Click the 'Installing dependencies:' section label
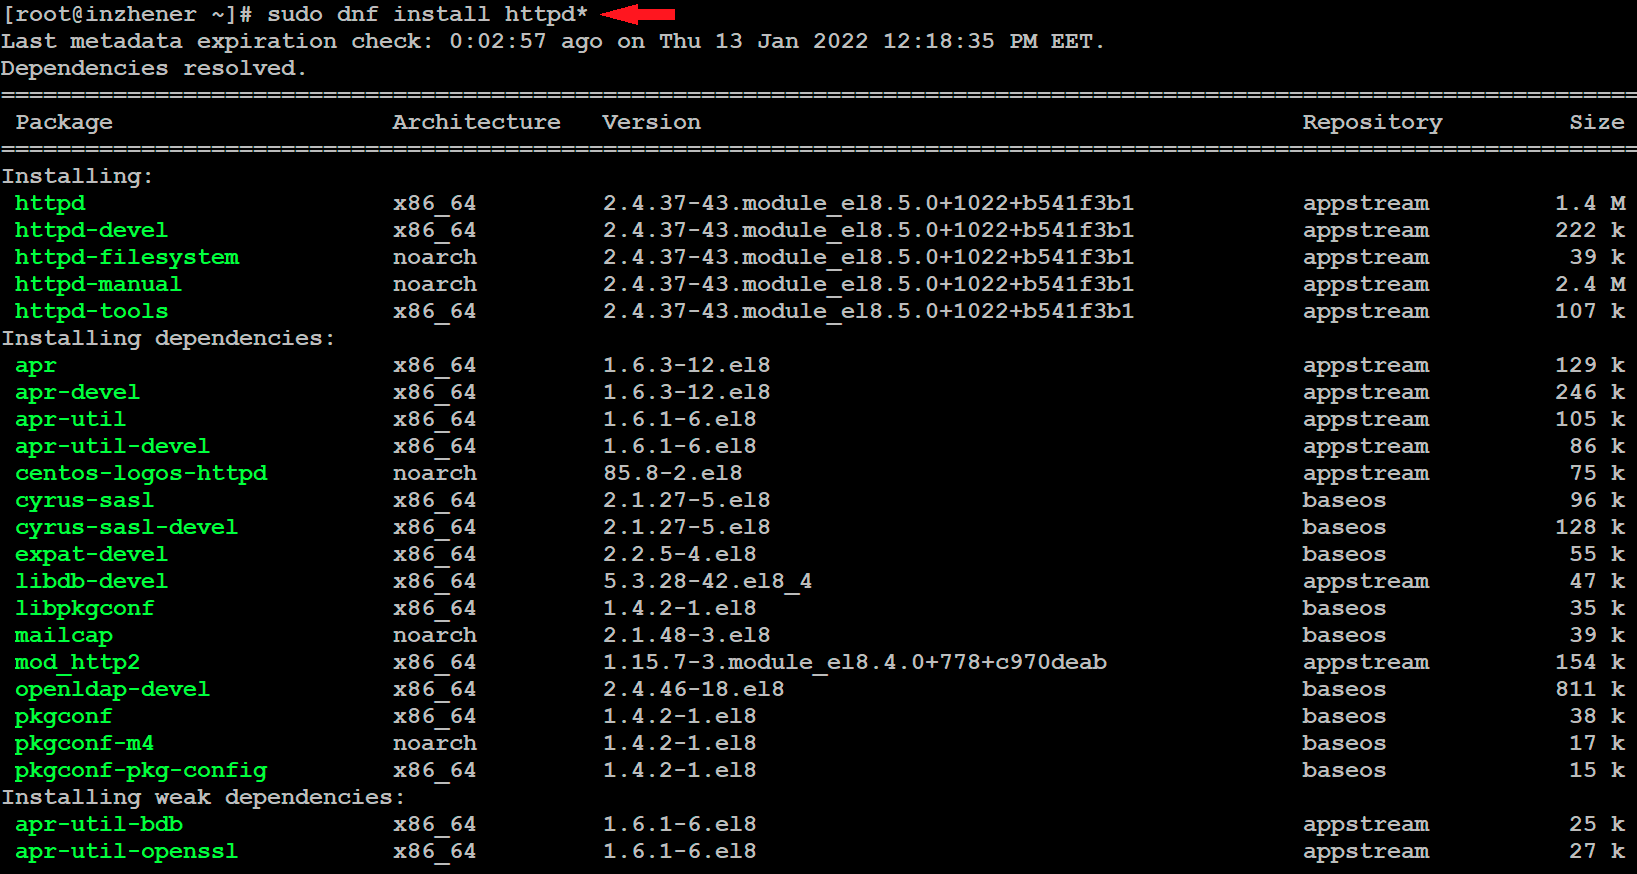Image resolution: width=1637 pixels, height=874 pixels. [x=168, y=338]
